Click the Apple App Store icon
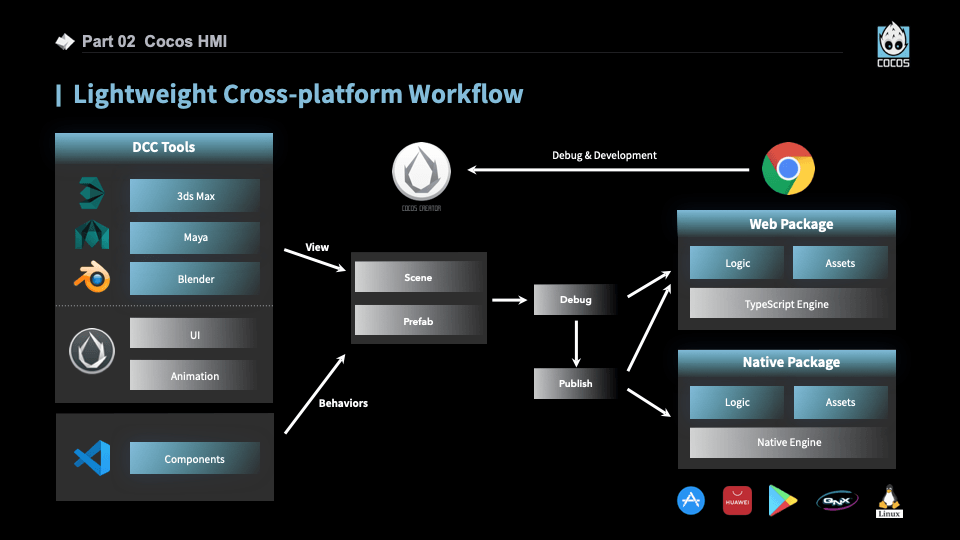 (691, 501)
